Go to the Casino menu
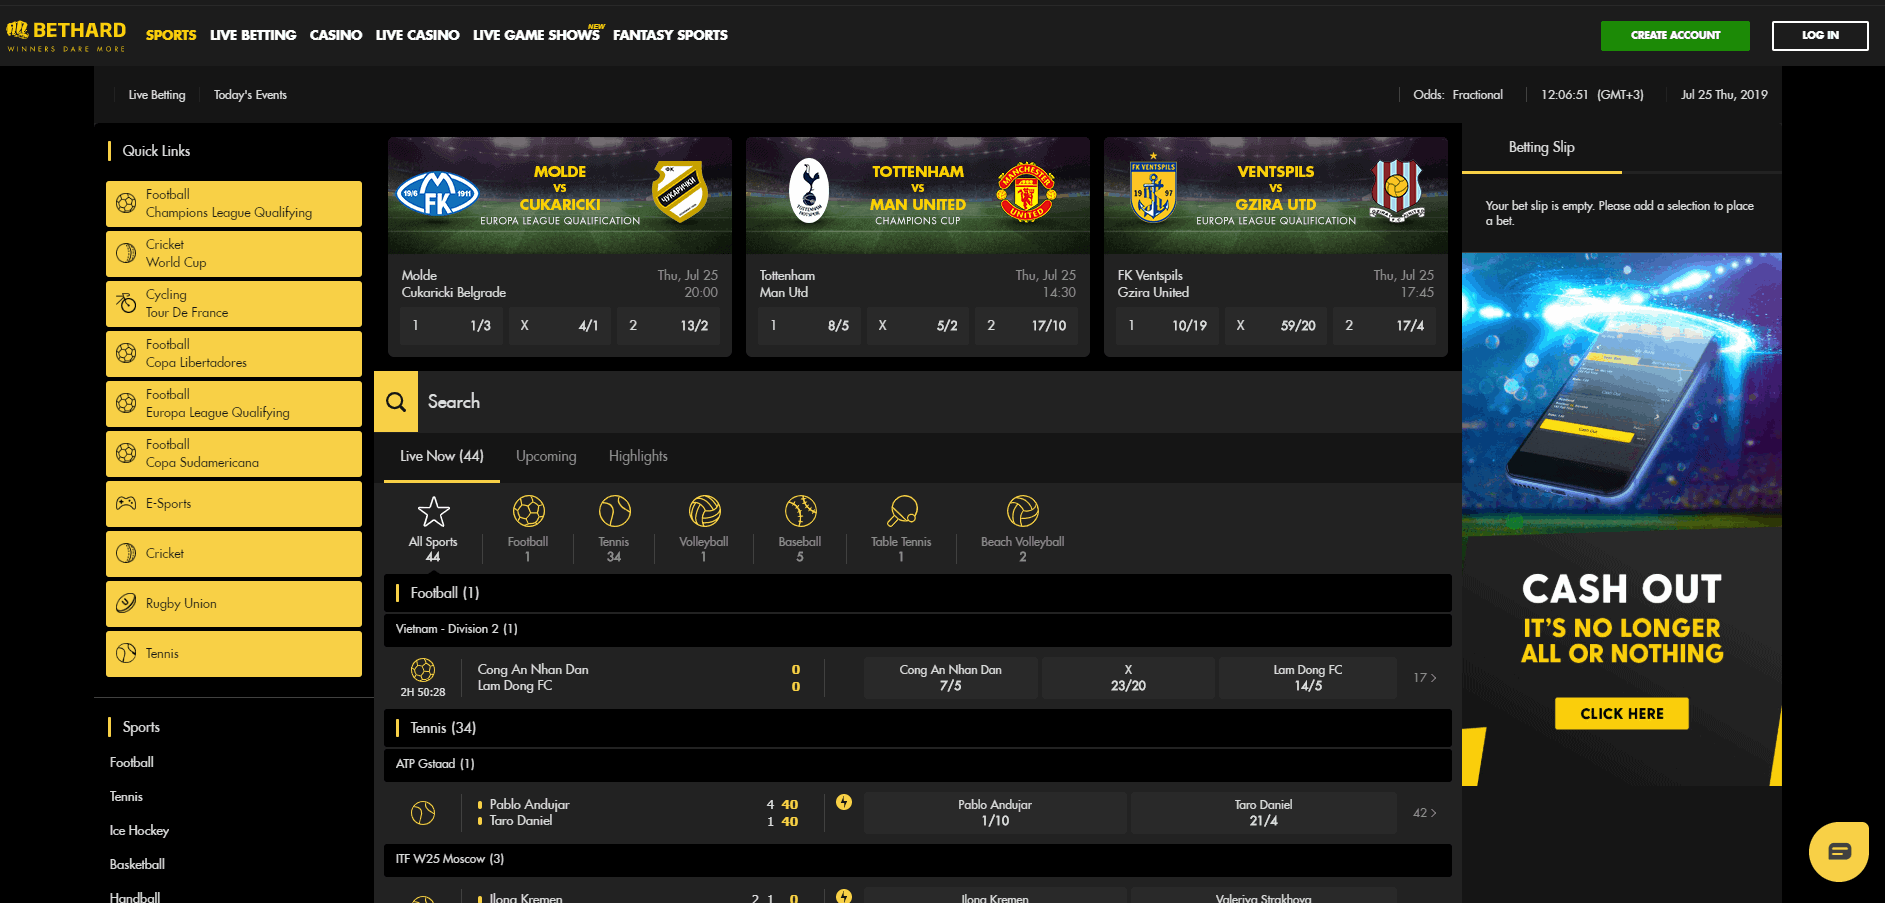Viewport: 1885px width, 903px height. [x=336, y=35]
